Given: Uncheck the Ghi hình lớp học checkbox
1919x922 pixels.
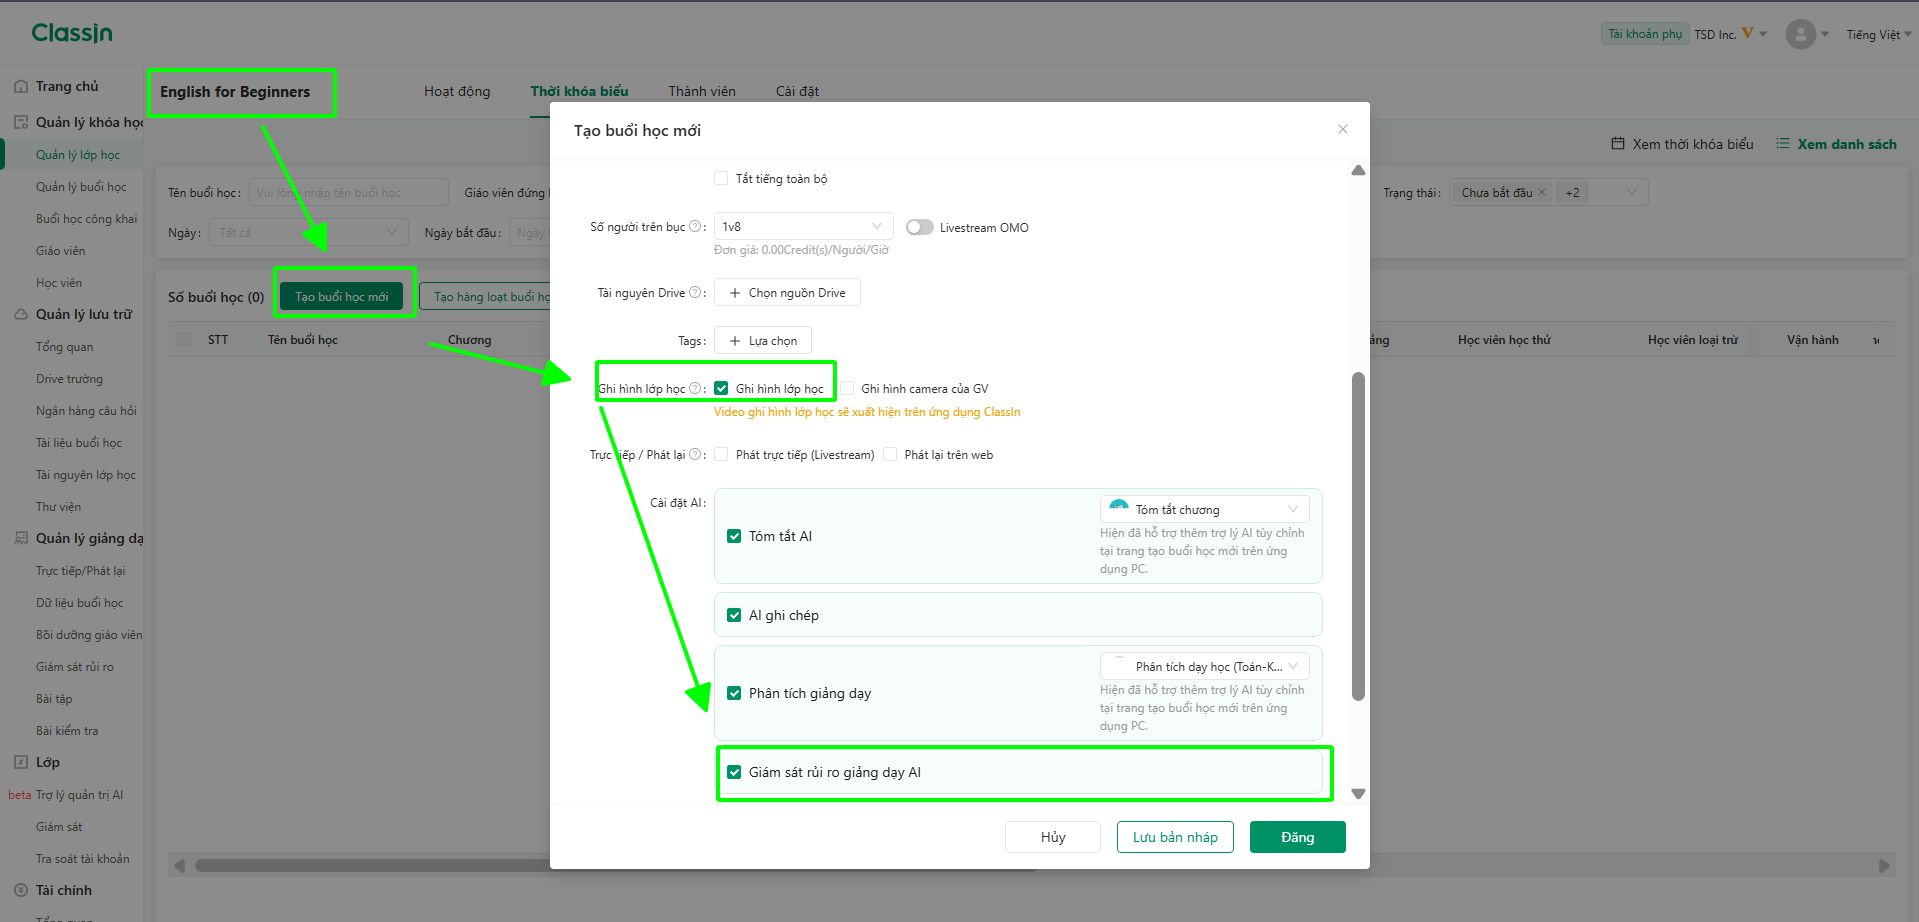Looking at the screenshot, I should coord(721,389).
